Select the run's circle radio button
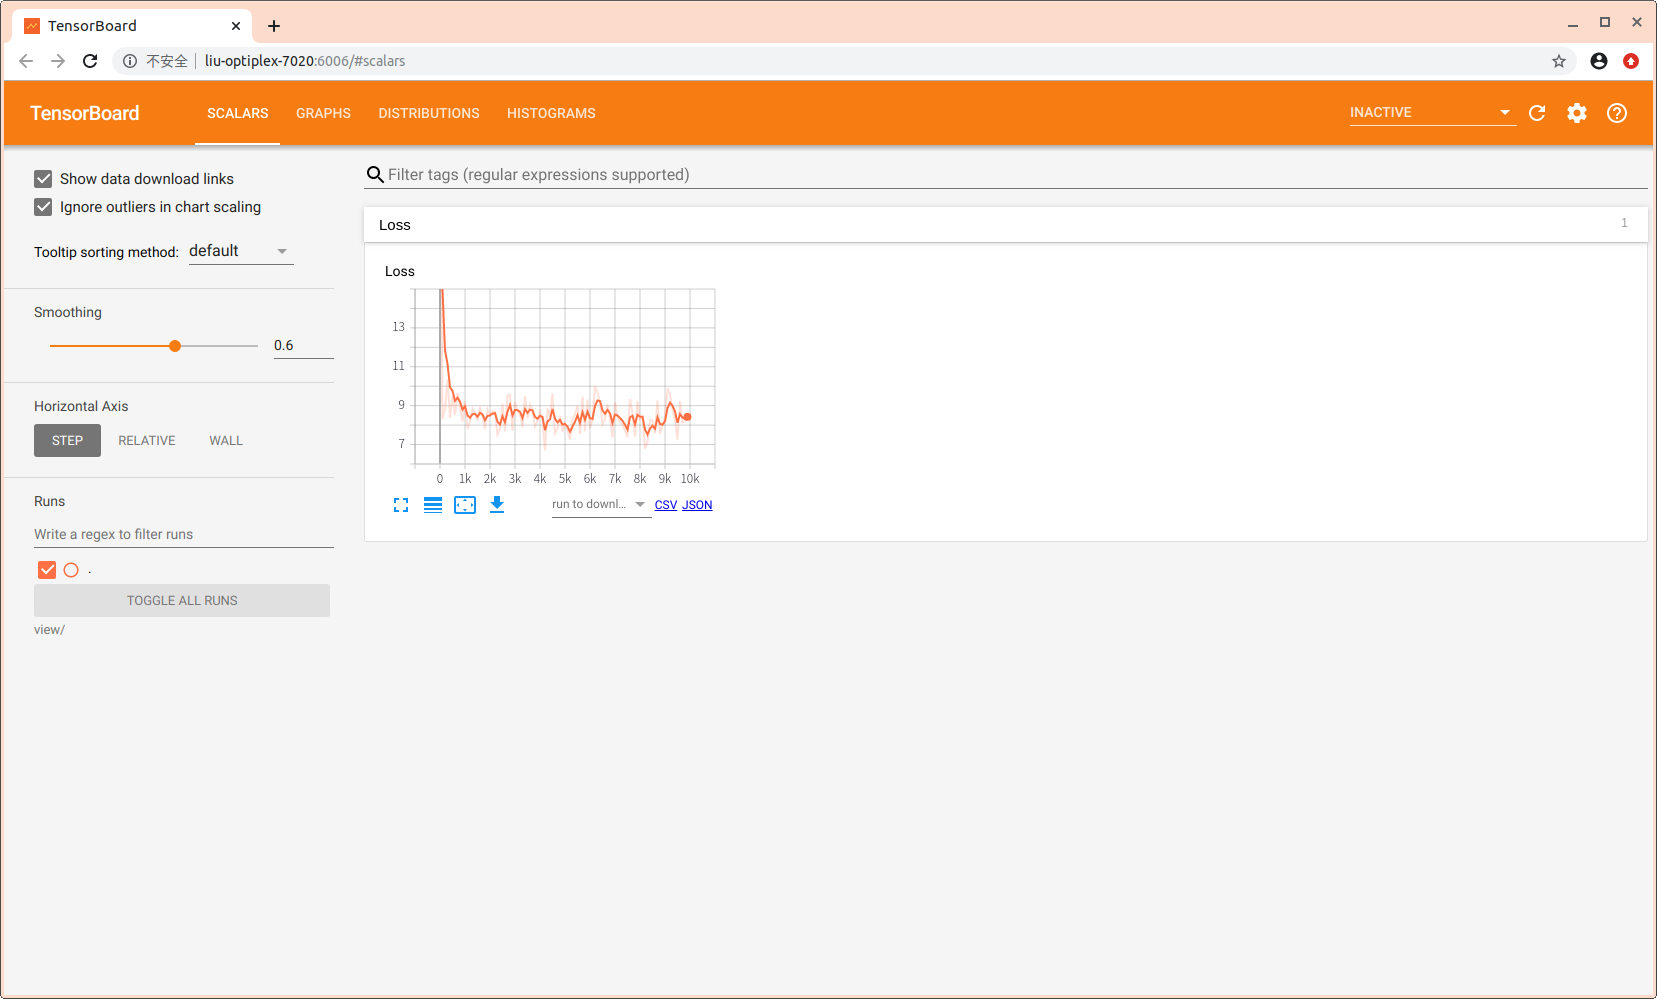This screenshot has width=1657, height=999. click(x=71, y=570)
